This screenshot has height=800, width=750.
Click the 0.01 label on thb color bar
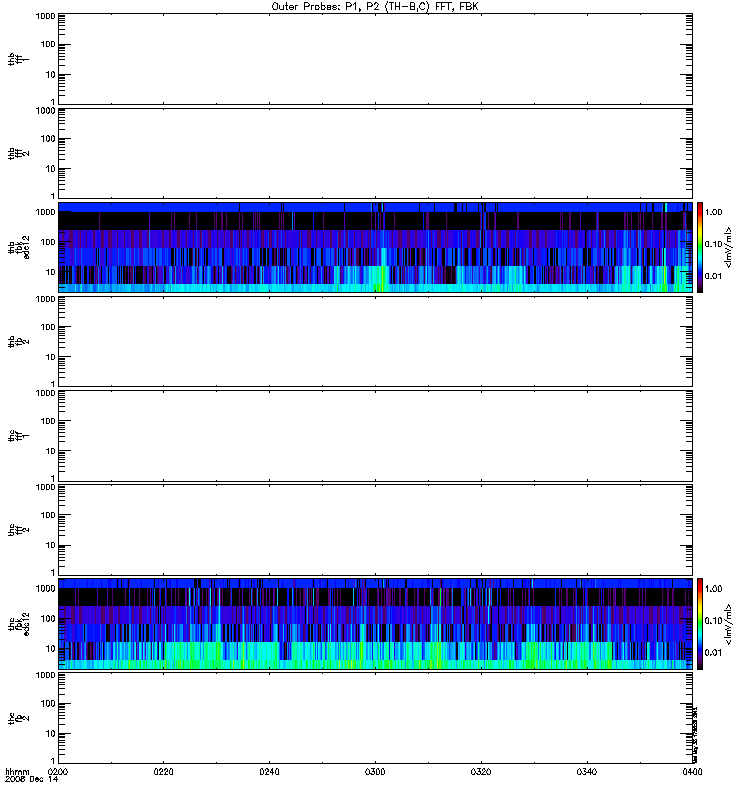[x=714, y=277]
